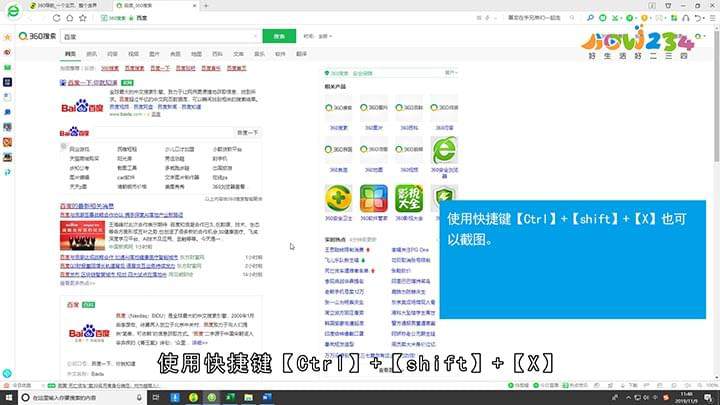Select the 网页 search tab
Screen dimensions: 720x405
pyautogui.click(x=70, y=54)
